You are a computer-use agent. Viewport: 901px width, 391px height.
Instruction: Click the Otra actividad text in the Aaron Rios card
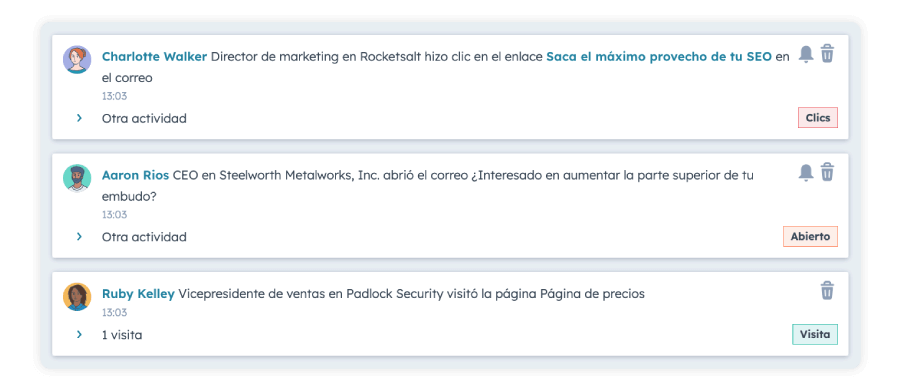coord(144,236)
